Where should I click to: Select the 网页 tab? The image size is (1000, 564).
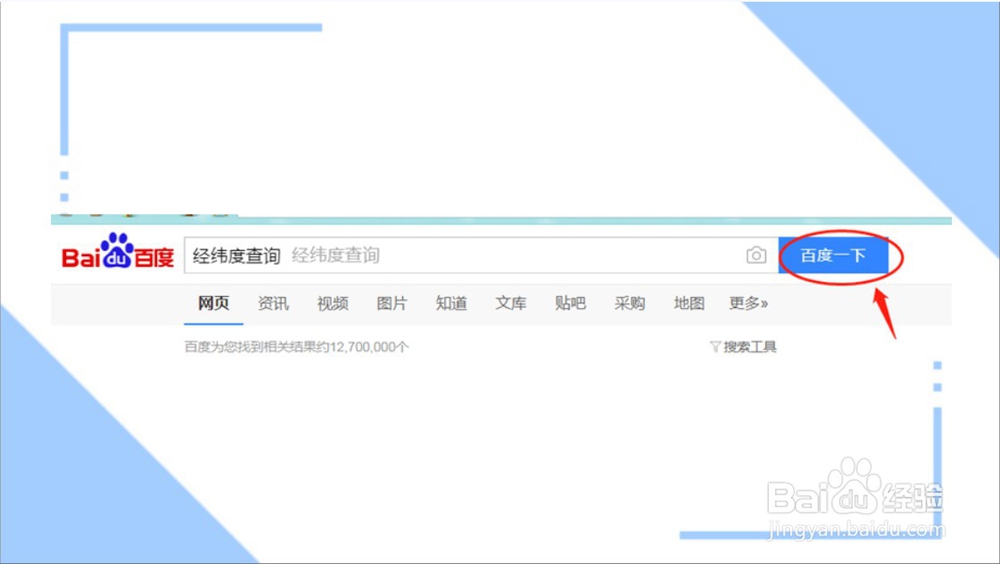click(213, 303)
